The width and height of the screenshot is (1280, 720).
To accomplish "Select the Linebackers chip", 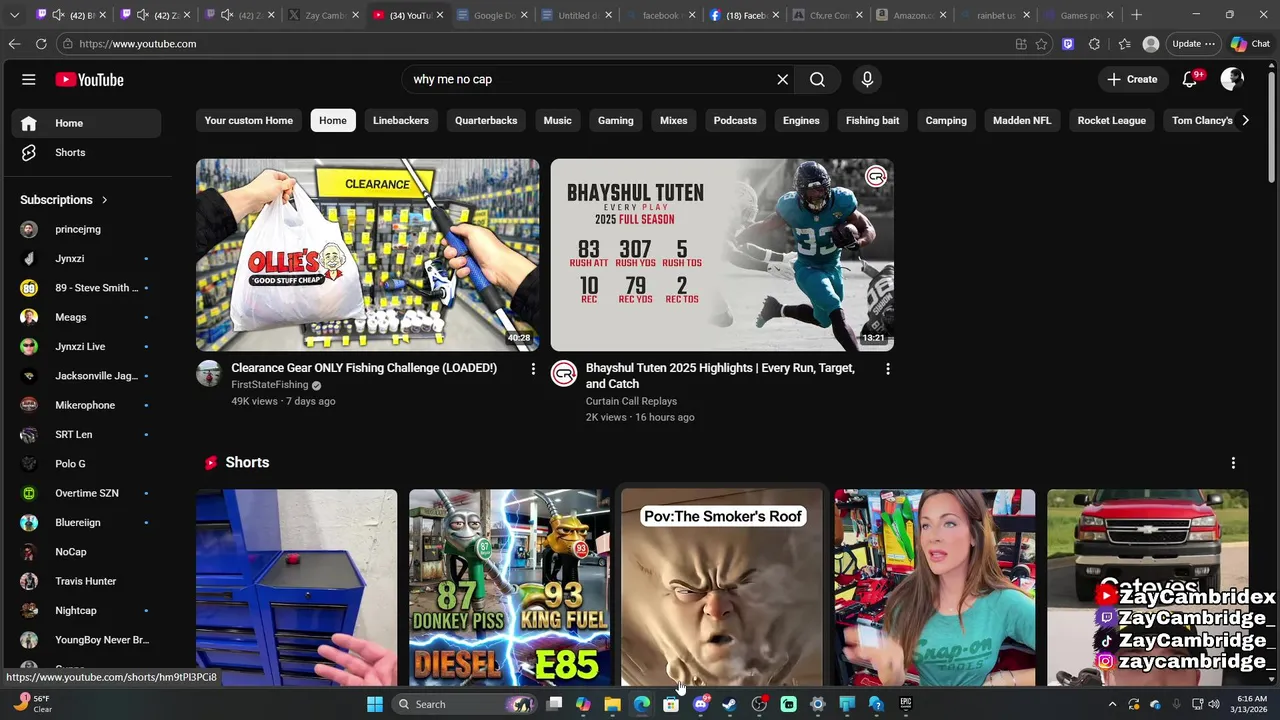I will (401, 121).
